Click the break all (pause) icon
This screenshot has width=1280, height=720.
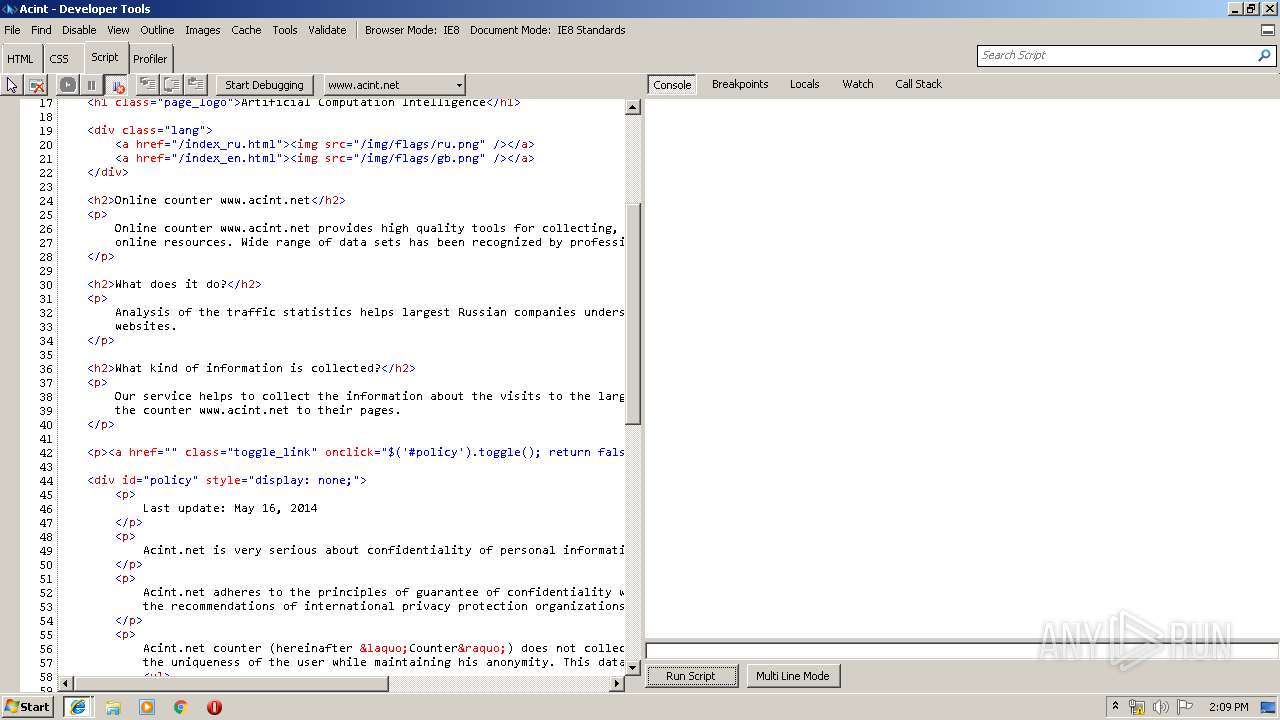(x=91, y=85)
